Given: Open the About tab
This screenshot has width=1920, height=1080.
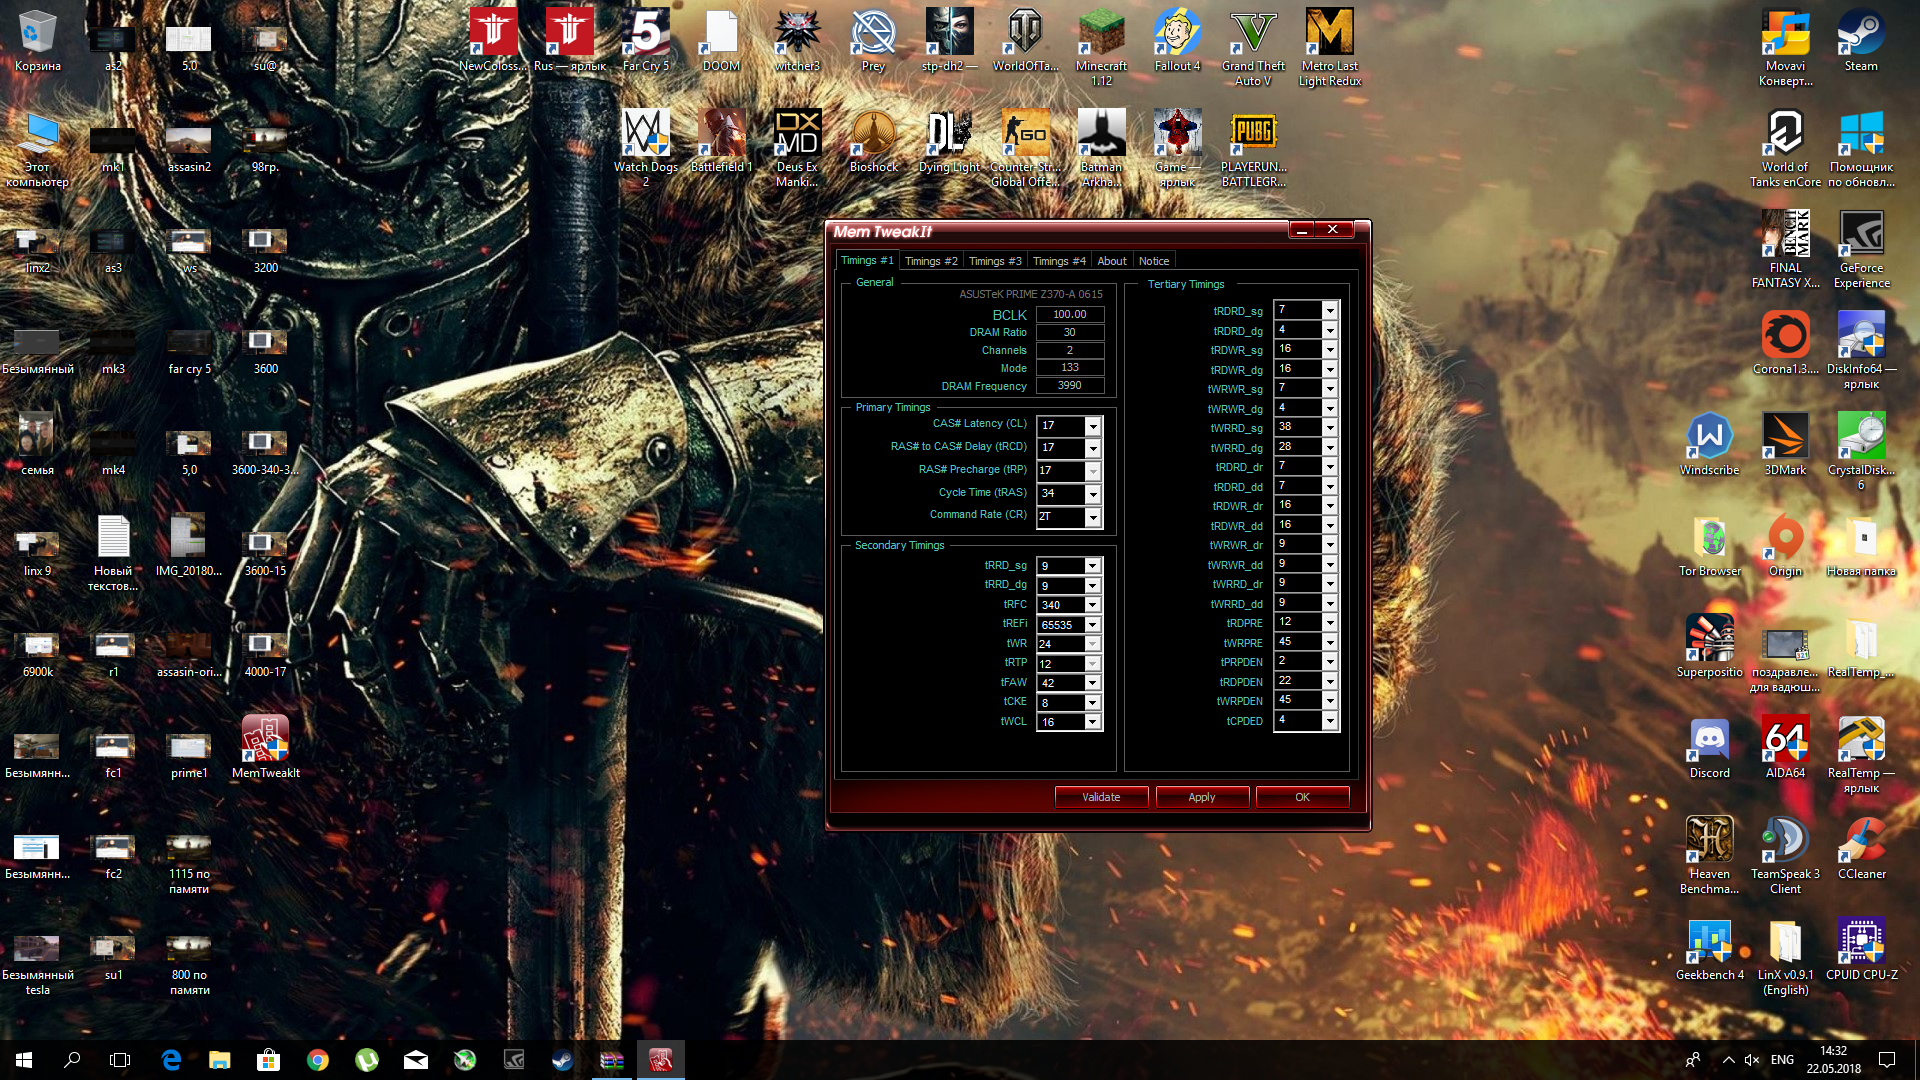Looking at the screenshot, I should pos(1111,261).
